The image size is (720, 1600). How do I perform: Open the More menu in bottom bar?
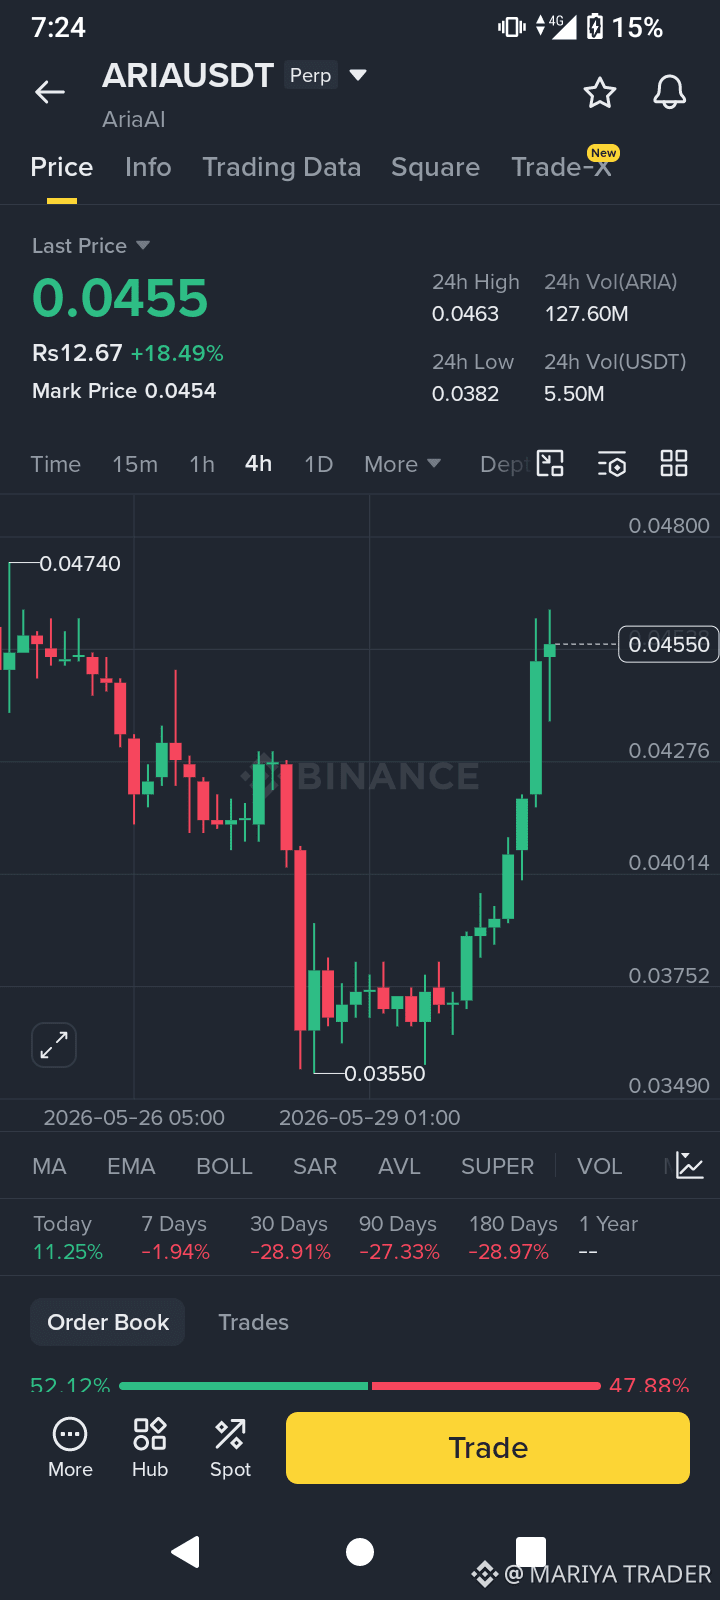(70, 1448)
